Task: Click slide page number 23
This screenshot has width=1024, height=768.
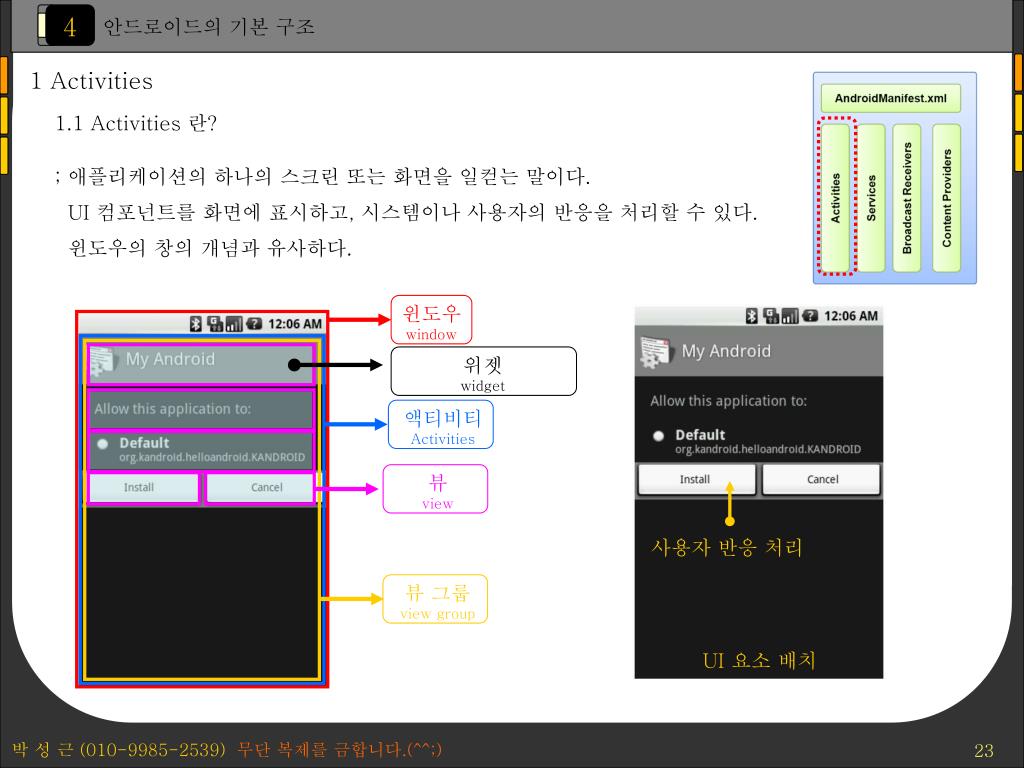Action: 984,750
